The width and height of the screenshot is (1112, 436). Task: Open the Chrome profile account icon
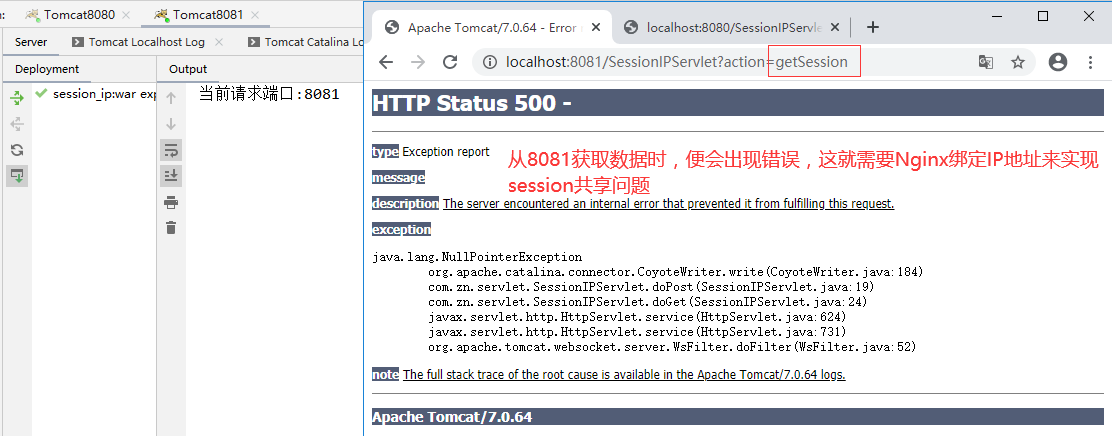click(1058, 62)
